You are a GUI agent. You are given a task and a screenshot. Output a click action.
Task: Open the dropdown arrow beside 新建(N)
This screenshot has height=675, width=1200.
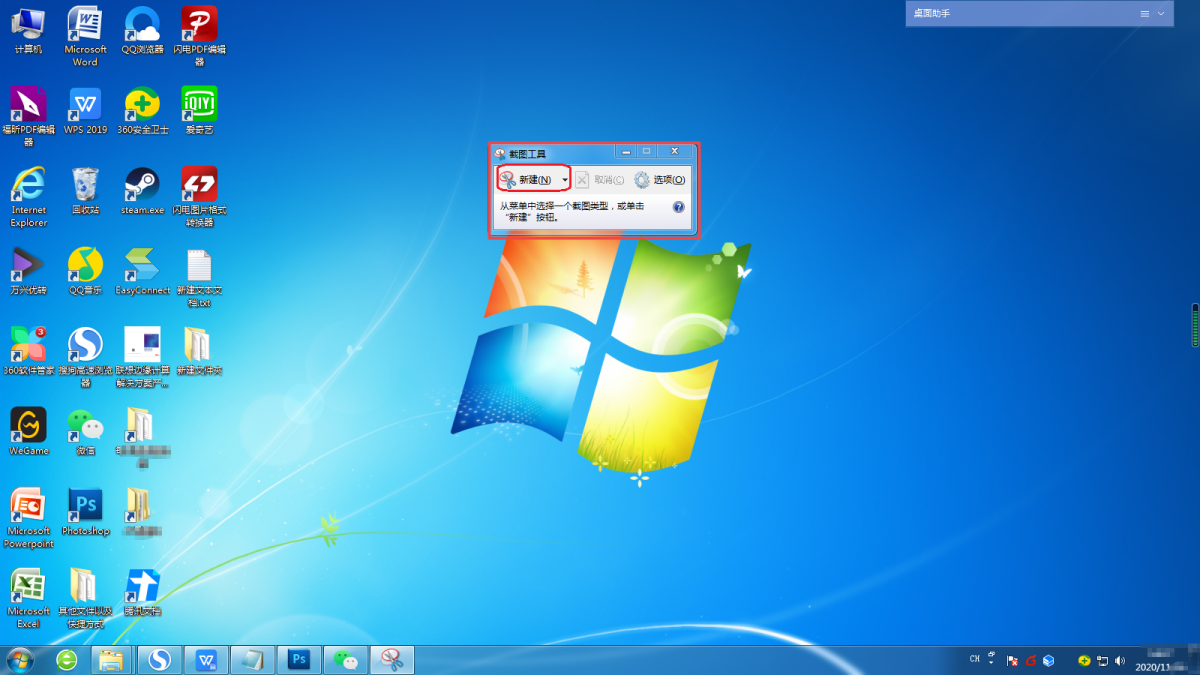(565, 180)
